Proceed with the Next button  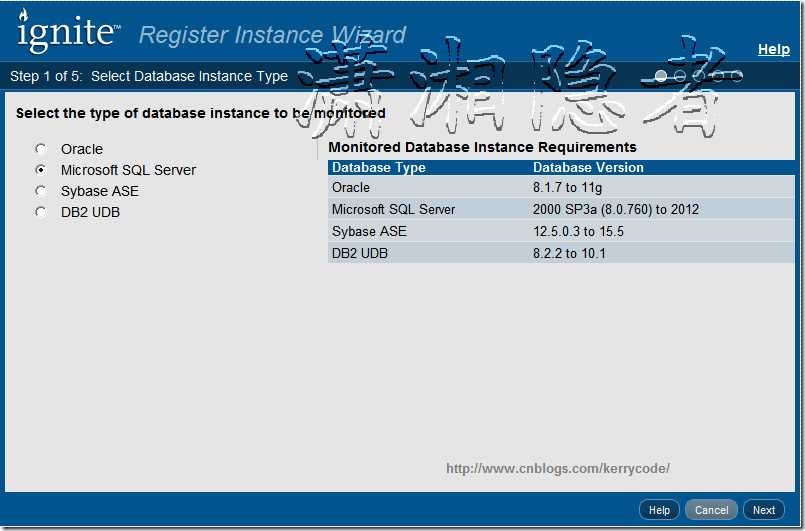click(x=764, y=510)
